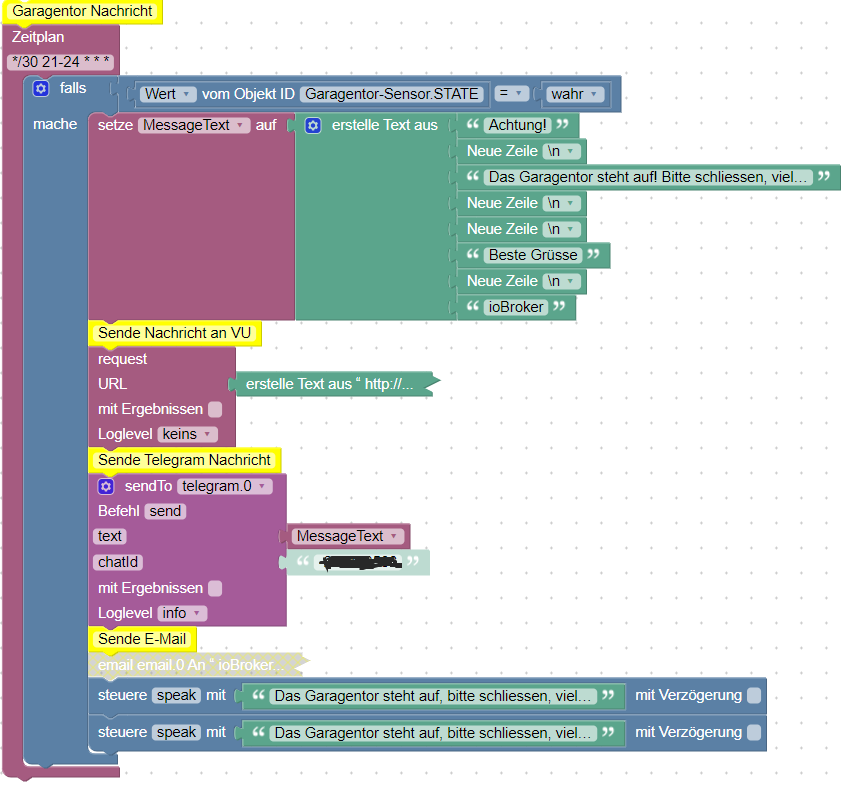This screenshot has height=789, width=846.
Task: Edit the Achtung! text field
Action: pos(517,126)
